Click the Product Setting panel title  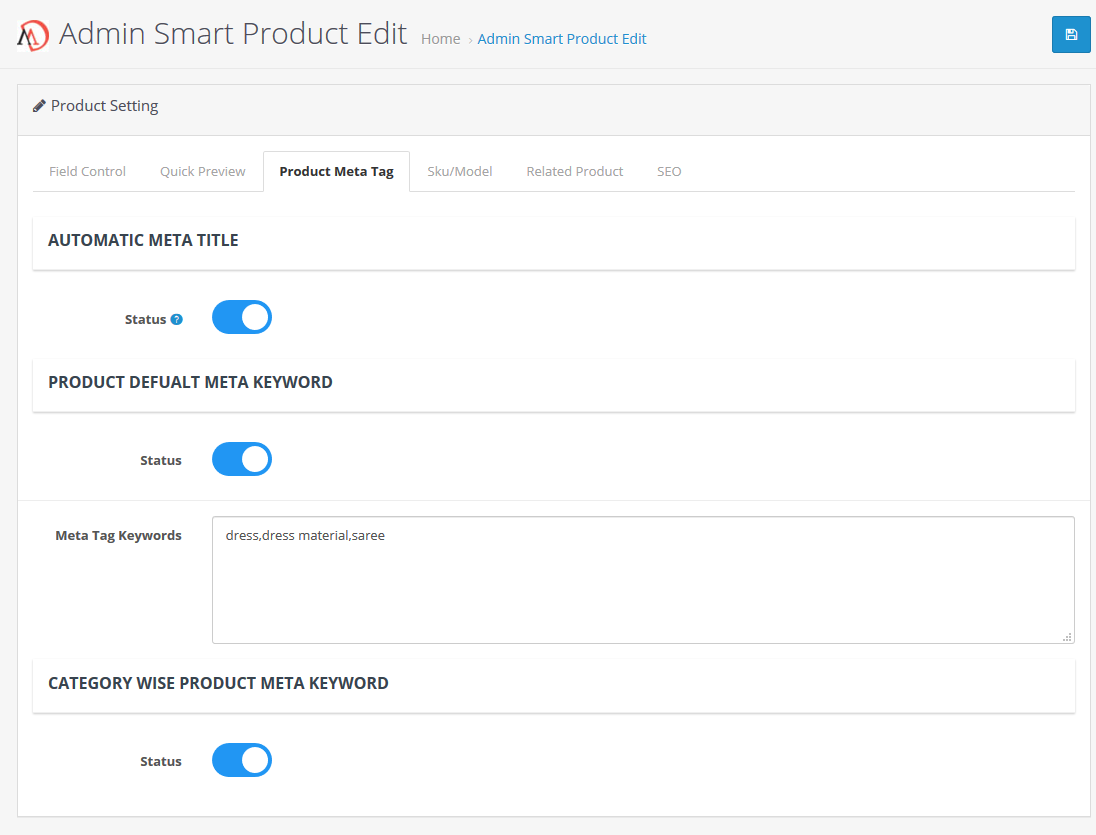pyautogui.click(x=104, y=106)
